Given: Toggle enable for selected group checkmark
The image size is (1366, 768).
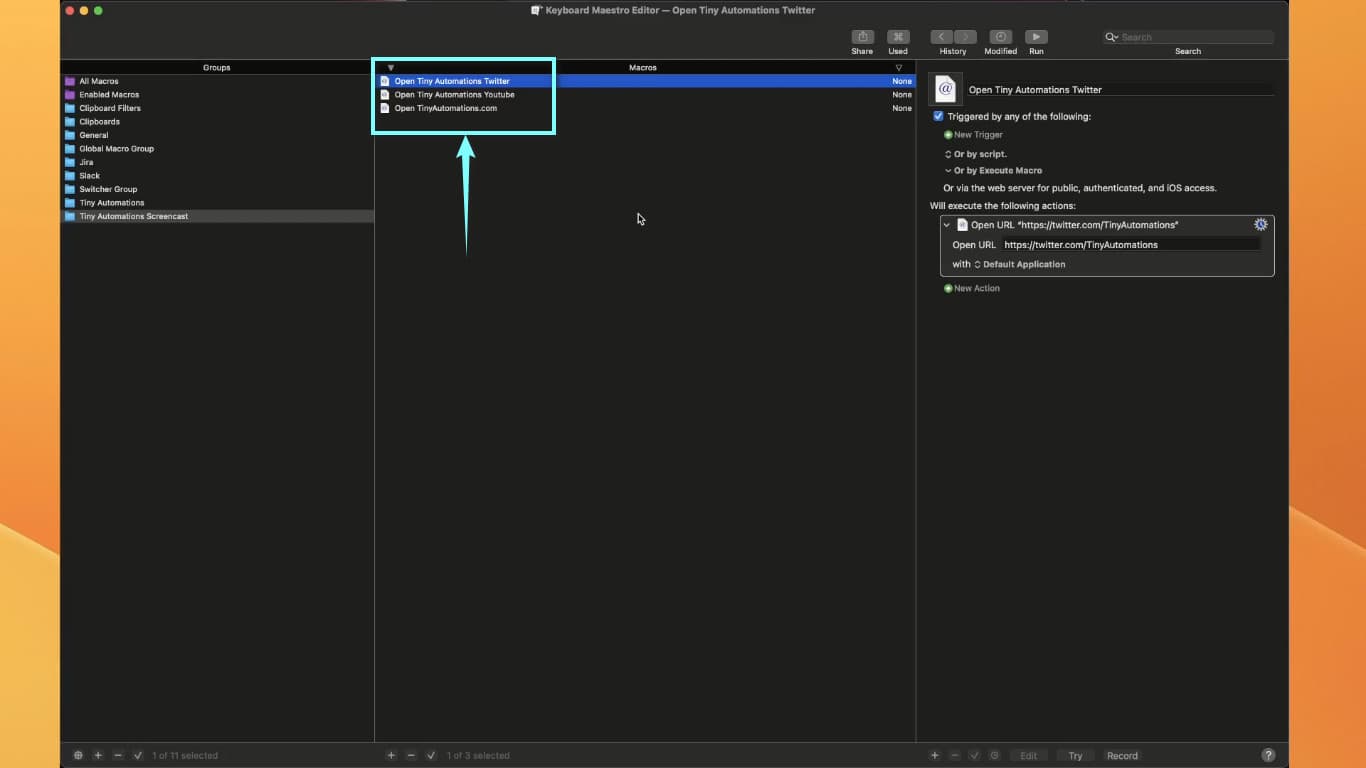Looking at the screenshot, I should [138, 756].
